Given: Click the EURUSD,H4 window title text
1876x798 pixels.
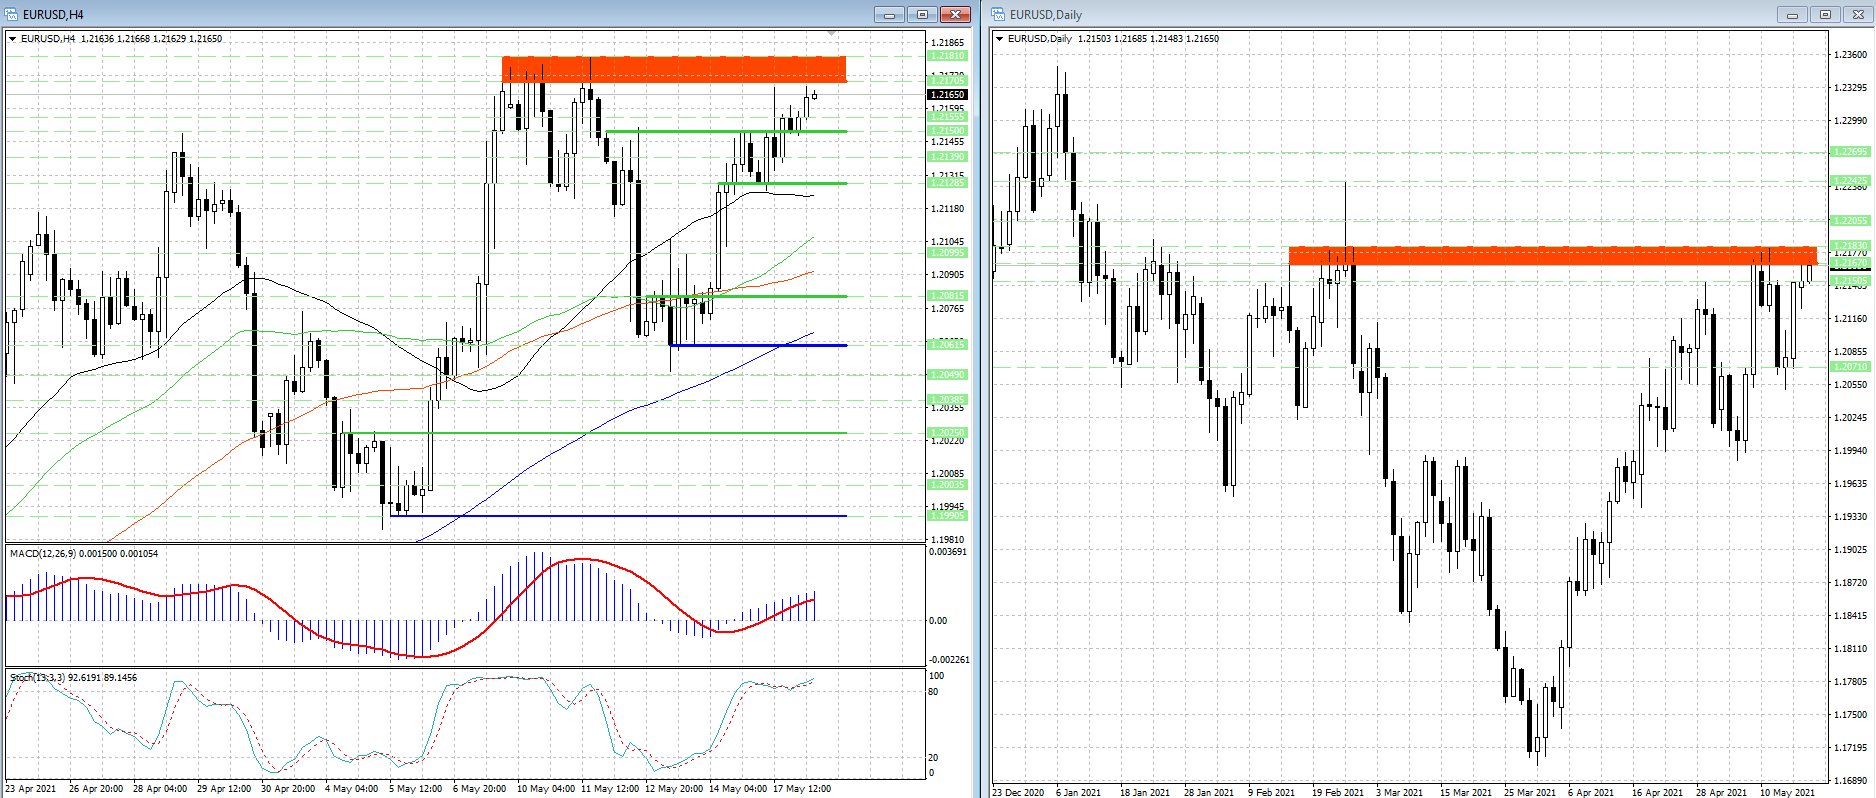Looking at the screenshot, I should coord(53,15).
